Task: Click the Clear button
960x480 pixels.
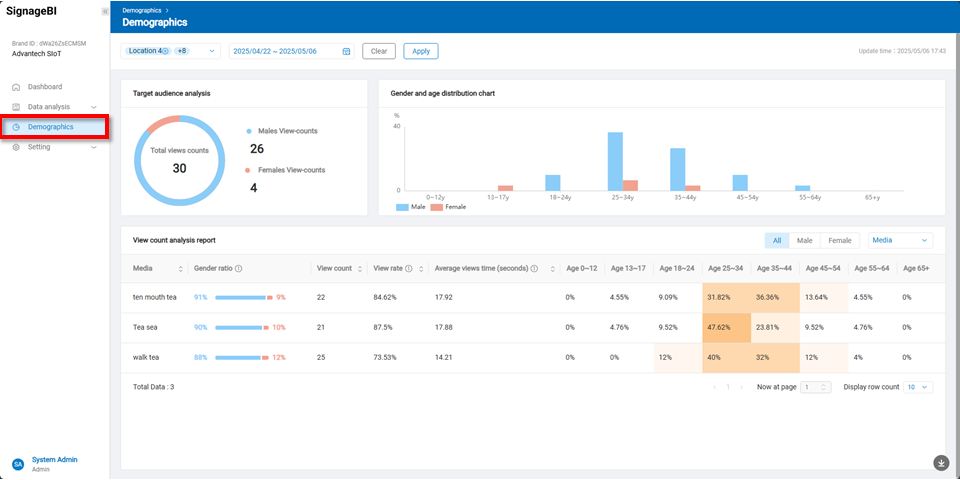Action: coord(379,51)
